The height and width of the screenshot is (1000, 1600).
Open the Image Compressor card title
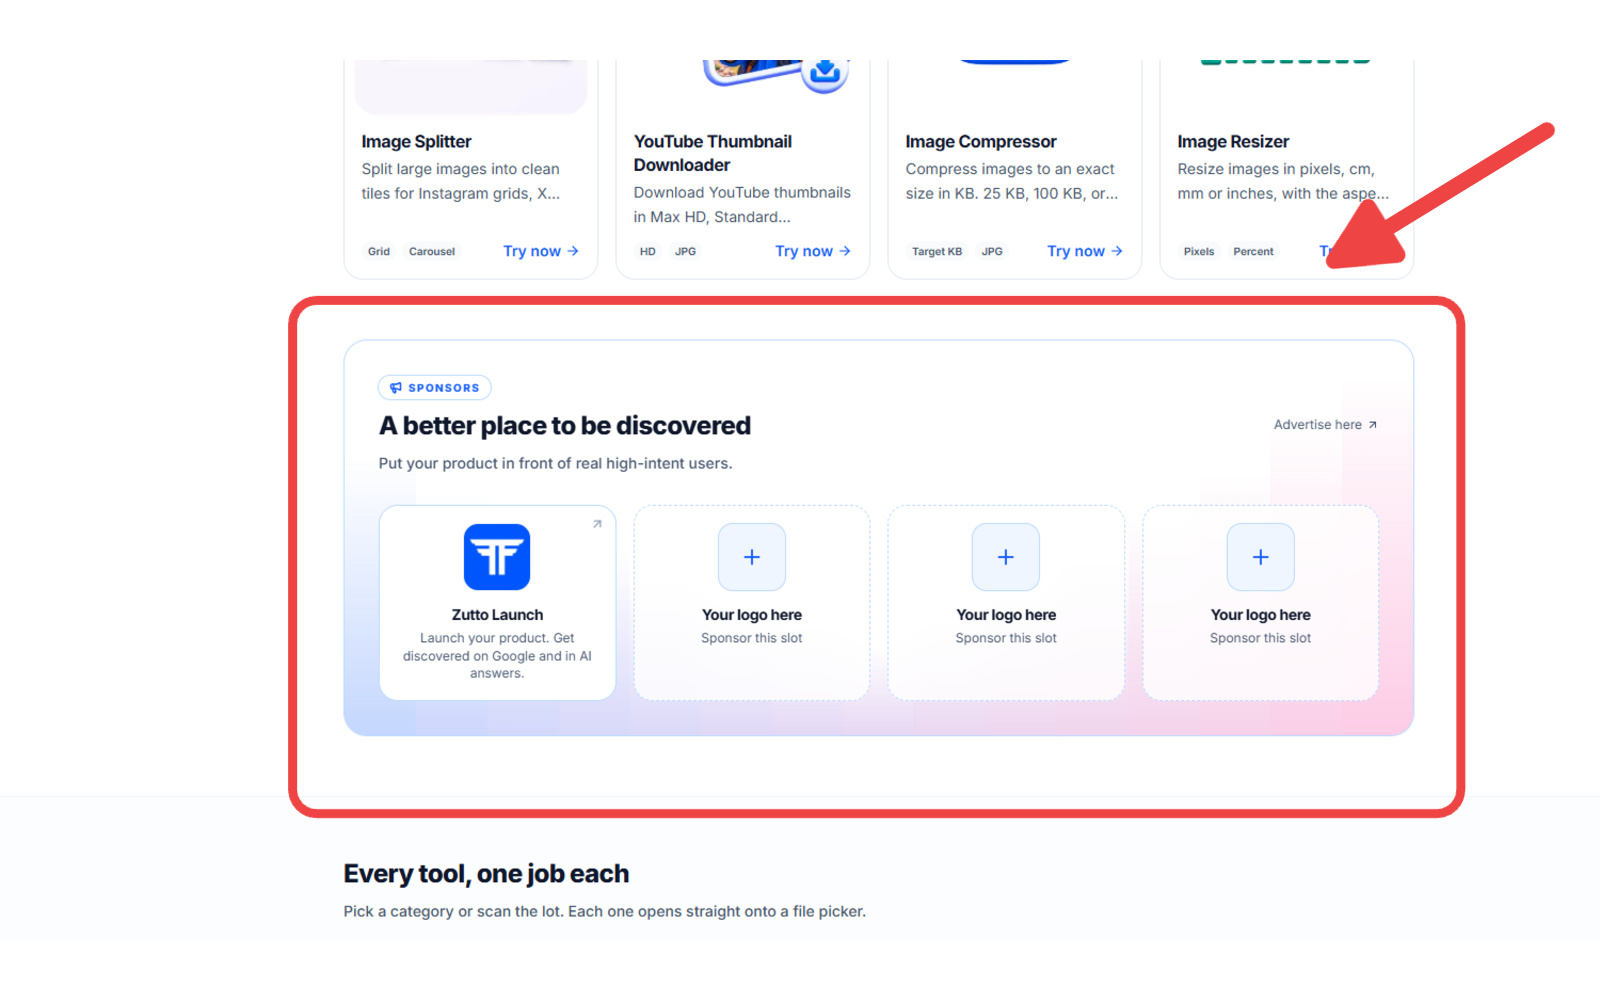[981, 142]
